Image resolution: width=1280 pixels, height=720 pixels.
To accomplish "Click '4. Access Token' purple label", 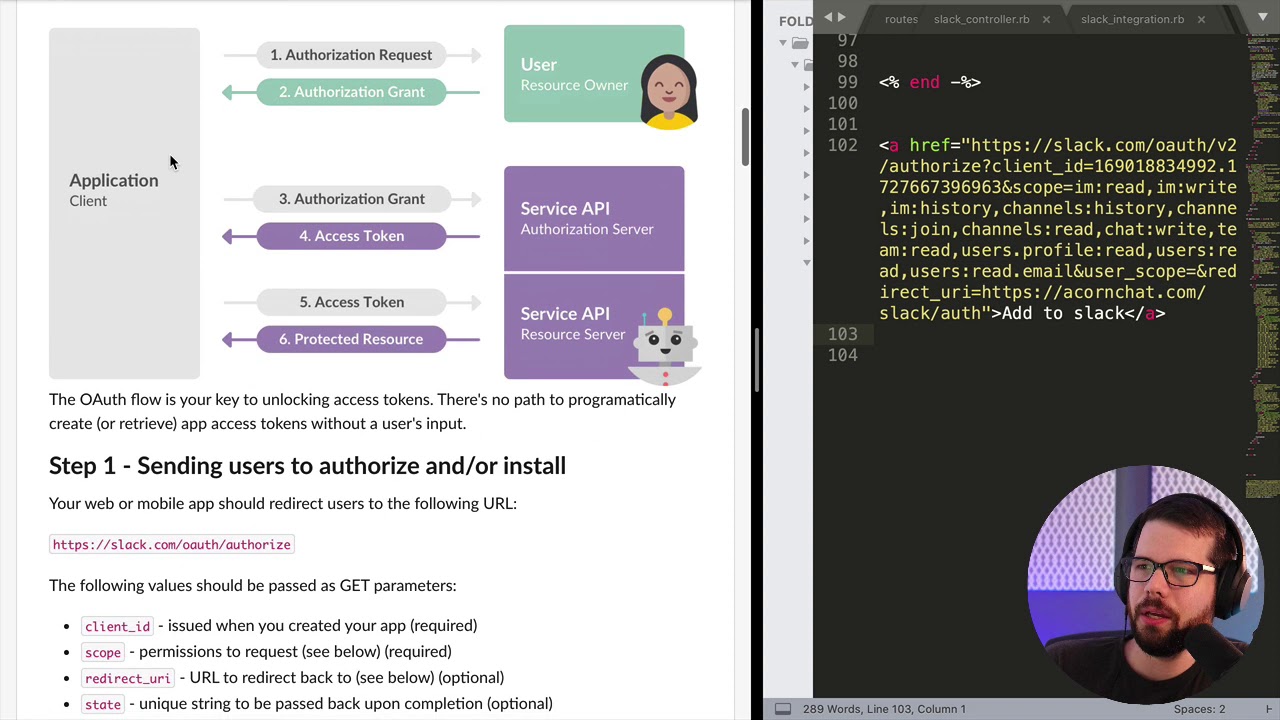I will 351,236.
